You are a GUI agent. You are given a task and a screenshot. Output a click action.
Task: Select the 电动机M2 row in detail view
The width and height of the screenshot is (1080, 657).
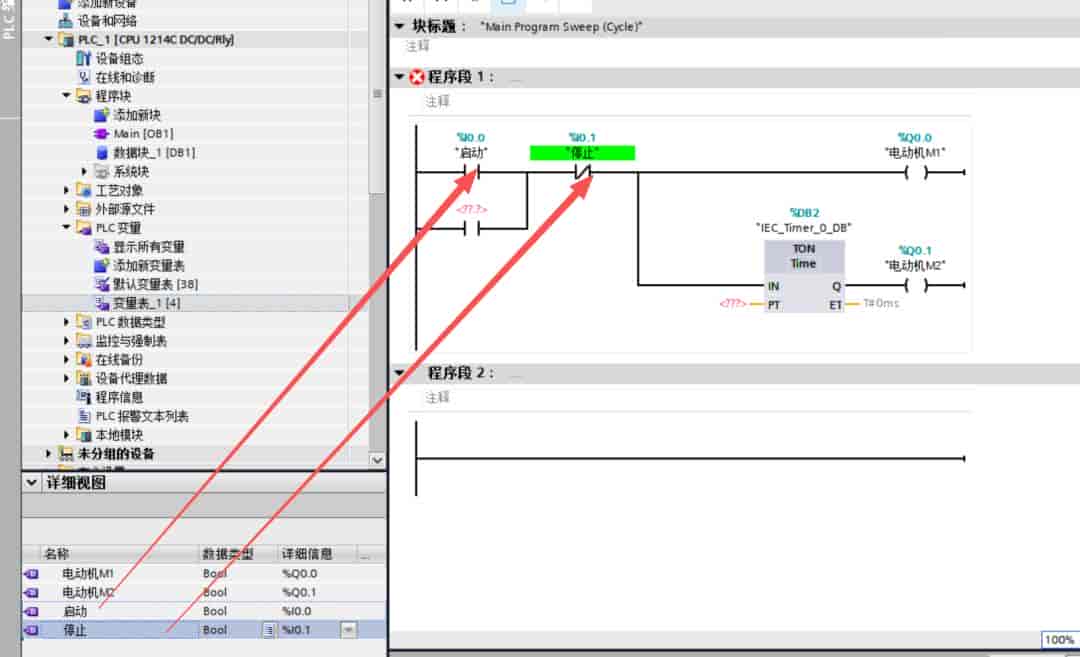coord(204,592)
